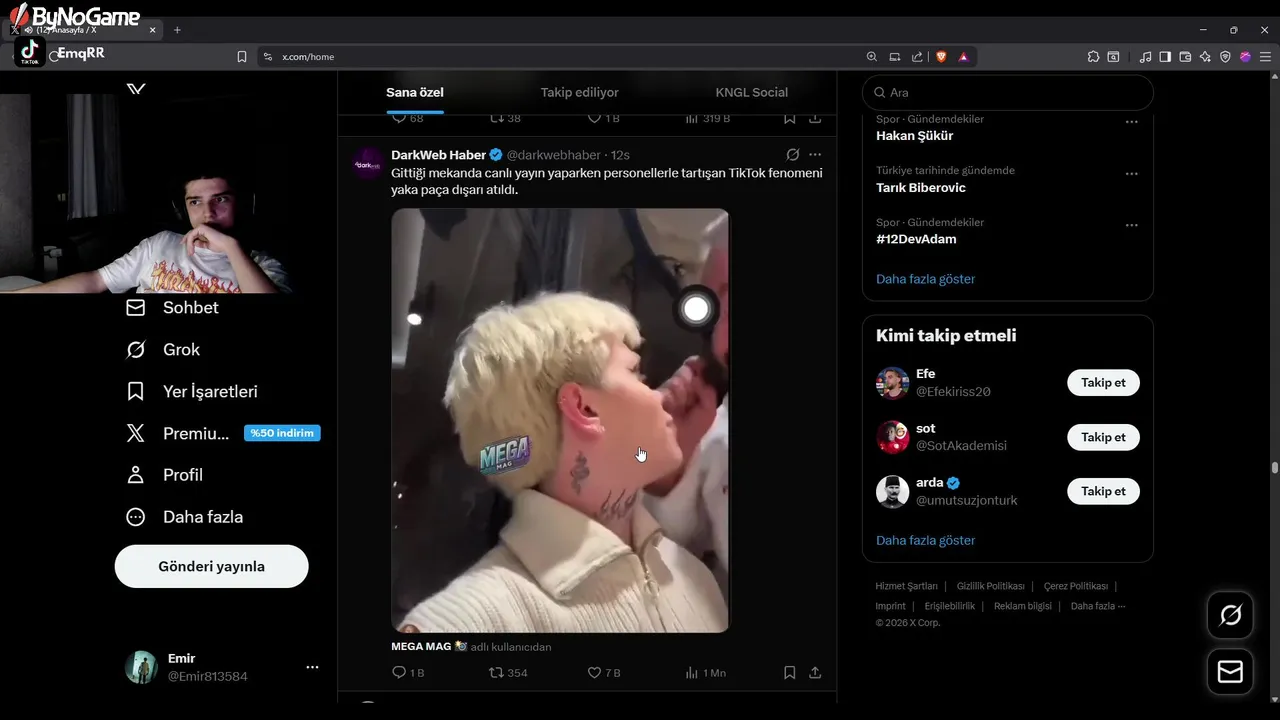The height and width of the screenshot is (720, 1280).
Task: Go to Profil in the sidebar
Action: pos(165,476)
